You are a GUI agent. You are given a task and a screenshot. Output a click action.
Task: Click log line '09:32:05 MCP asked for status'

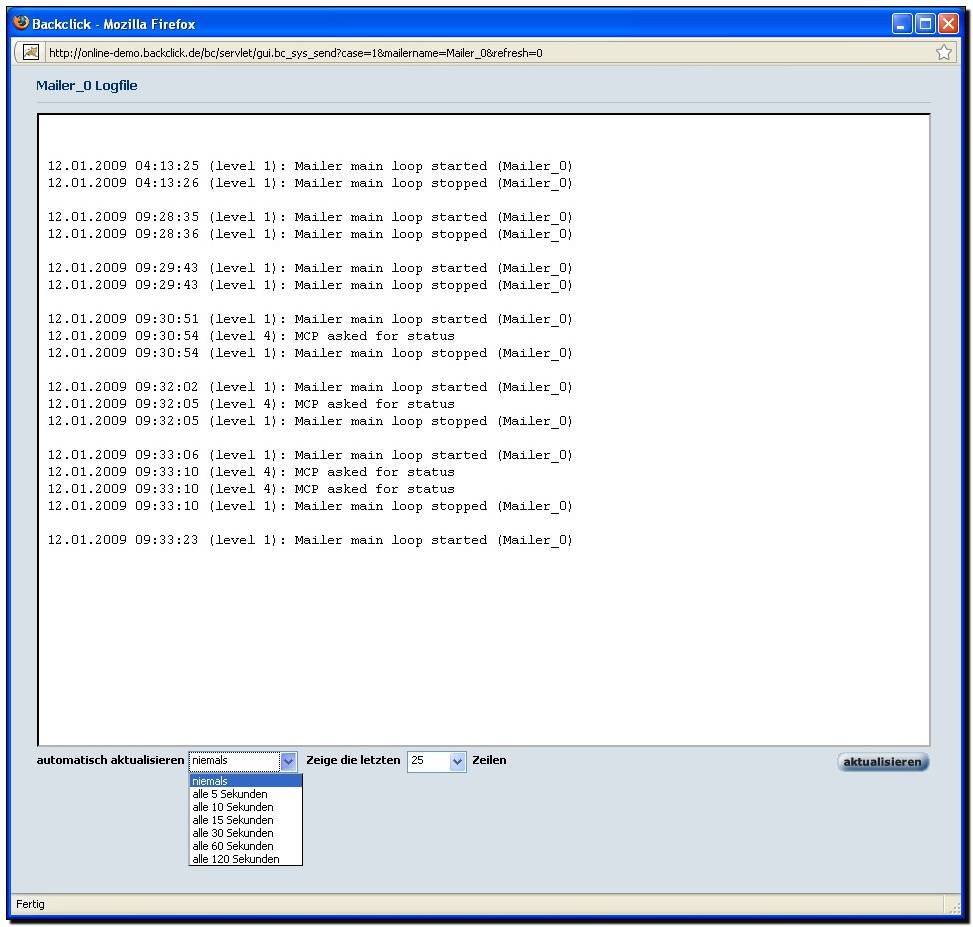[x=251, y=404]
